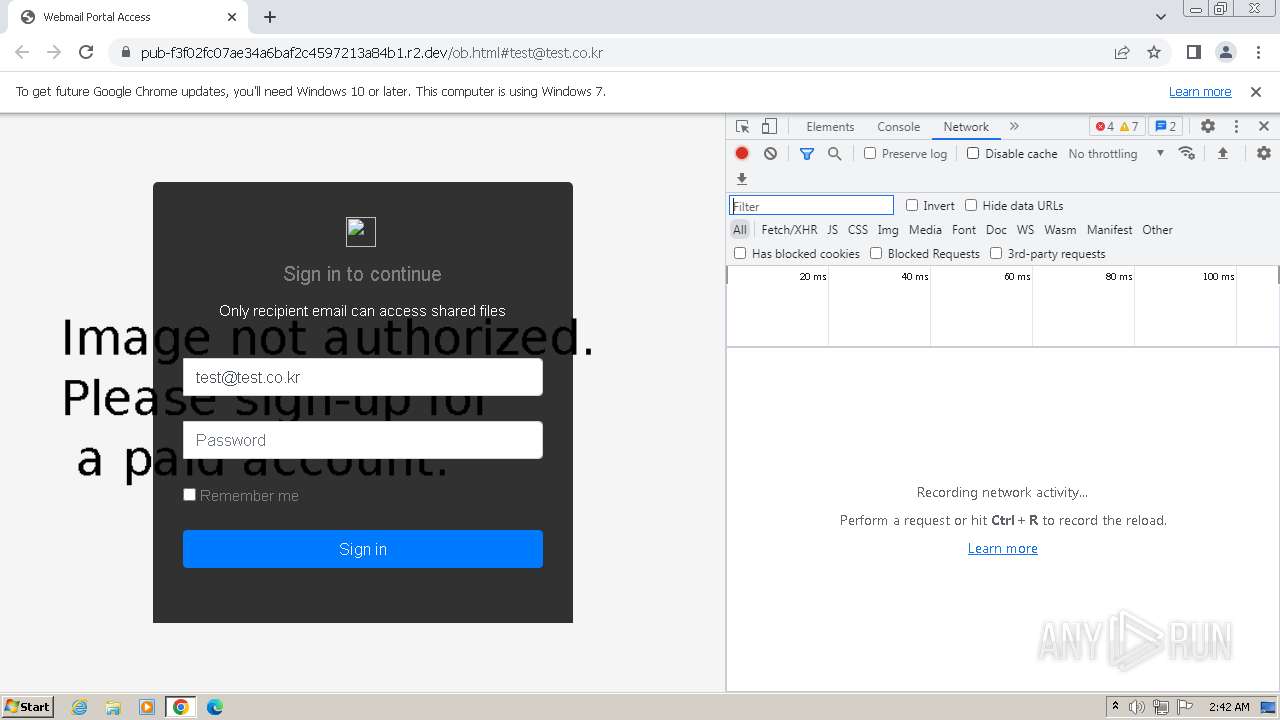Reload the page in Chrome

(86, 52)
